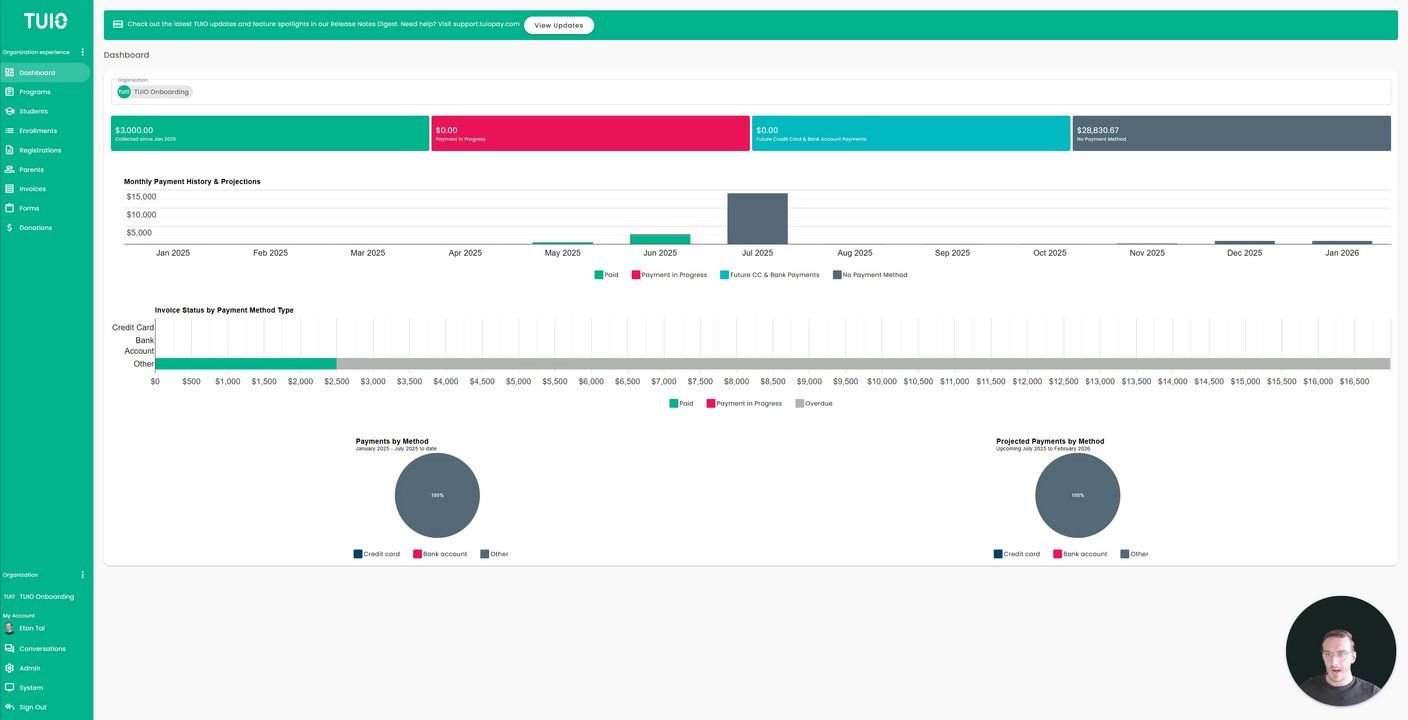Toggle the Overdue legend entry

click(813, 404)
